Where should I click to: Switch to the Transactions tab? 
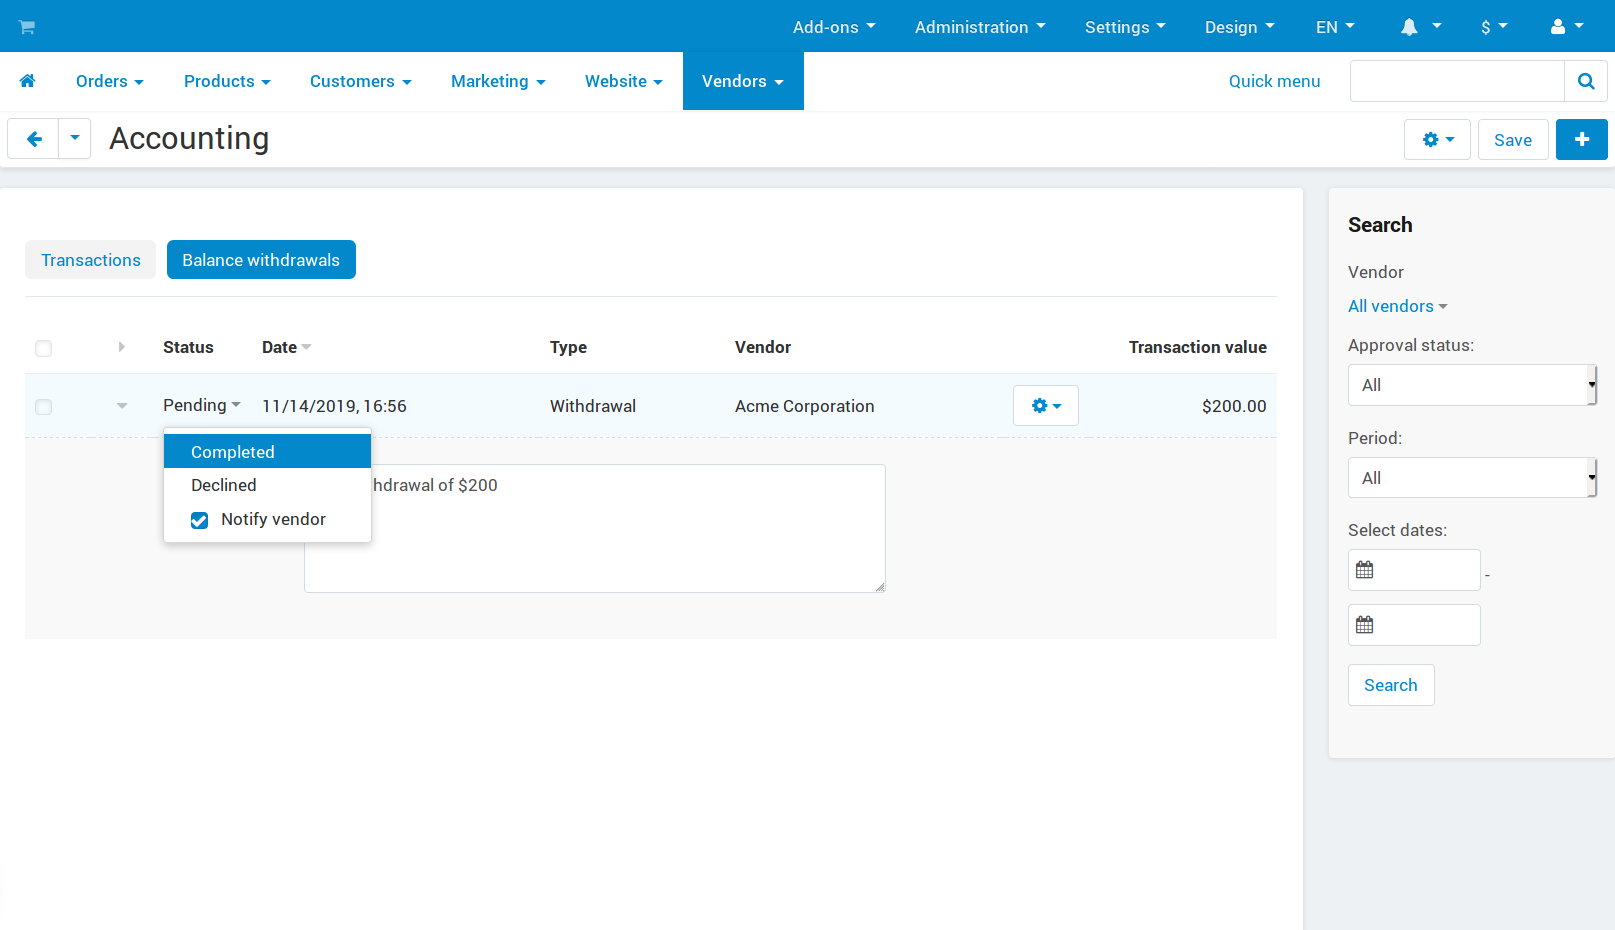(91, 260)
